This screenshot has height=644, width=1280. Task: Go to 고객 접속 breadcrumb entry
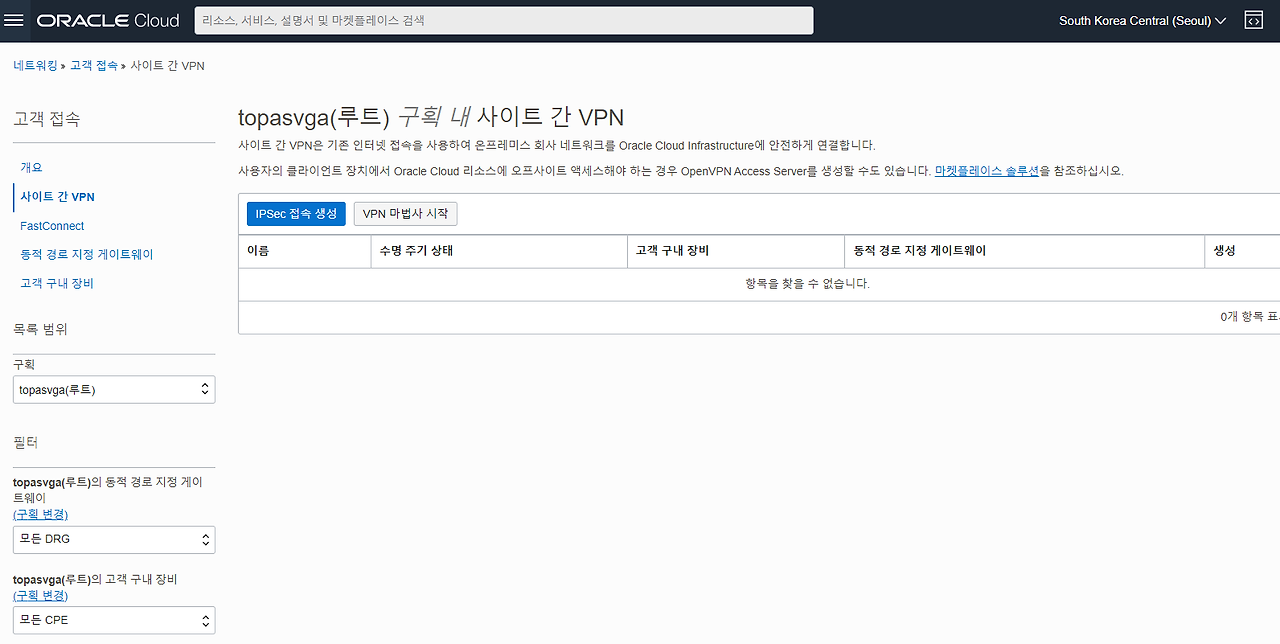(92, 65)
